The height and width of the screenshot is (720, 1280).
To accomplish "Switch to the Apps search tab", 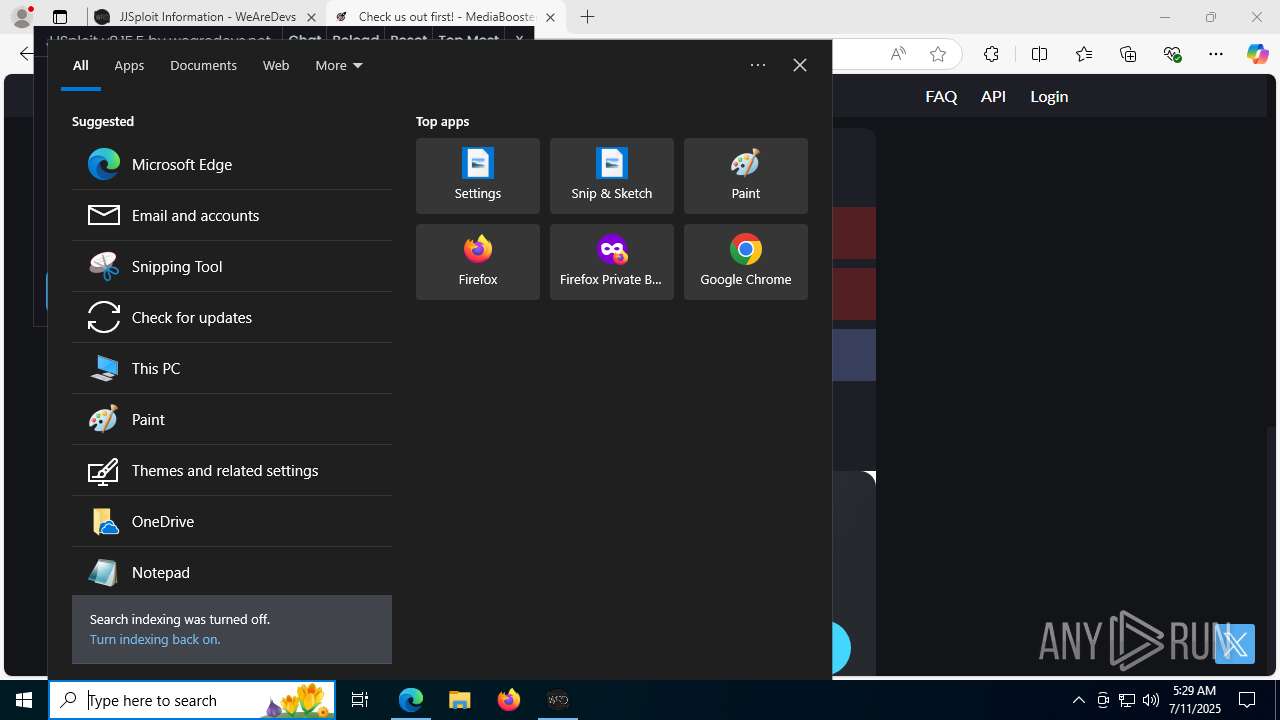I will [x=129, y=65].
